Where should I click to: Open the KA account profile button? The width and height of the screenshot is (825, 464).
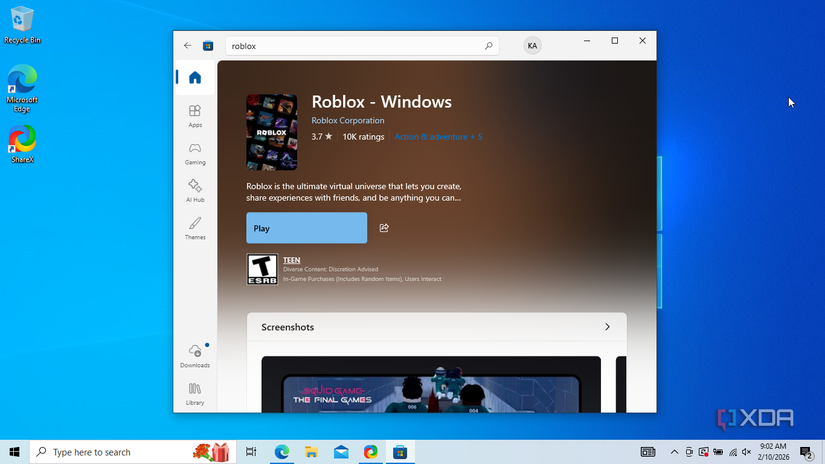coord(532,46)
